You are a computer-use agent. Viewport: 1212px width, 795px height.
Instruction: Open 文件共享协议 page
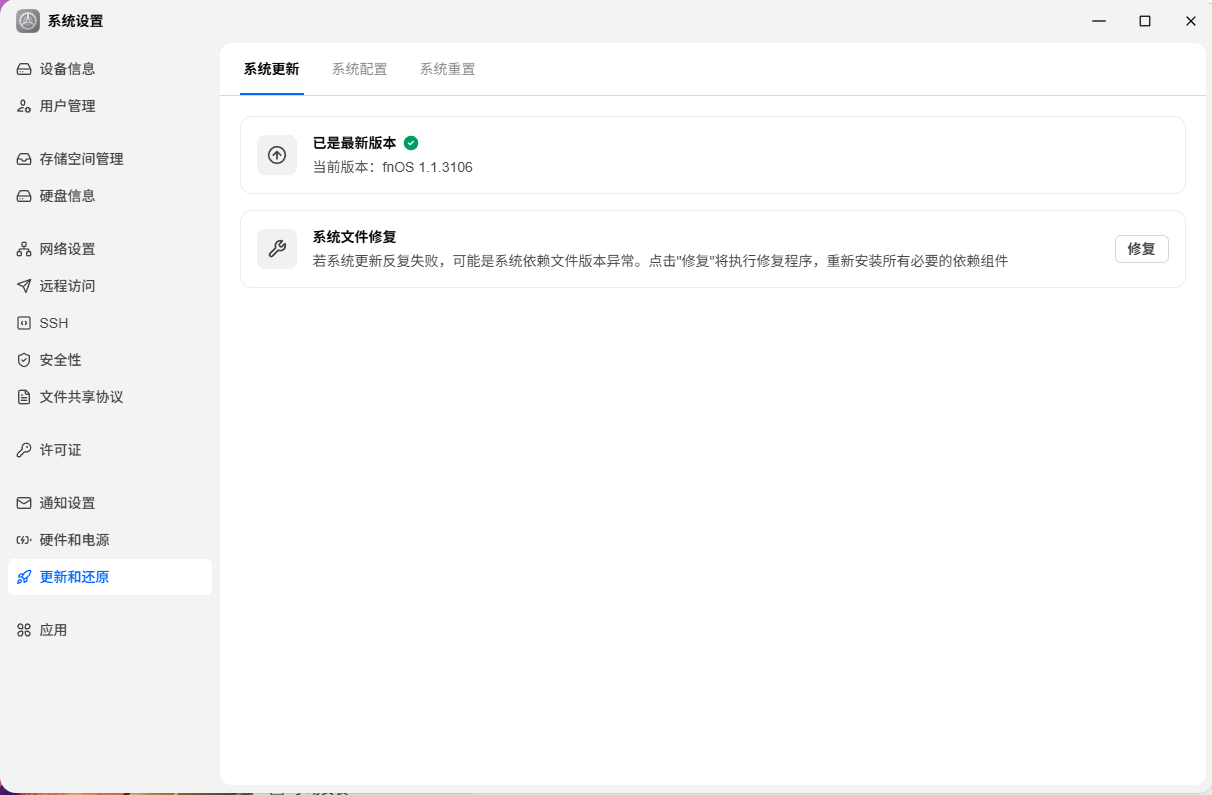click(x=110, y=397)
